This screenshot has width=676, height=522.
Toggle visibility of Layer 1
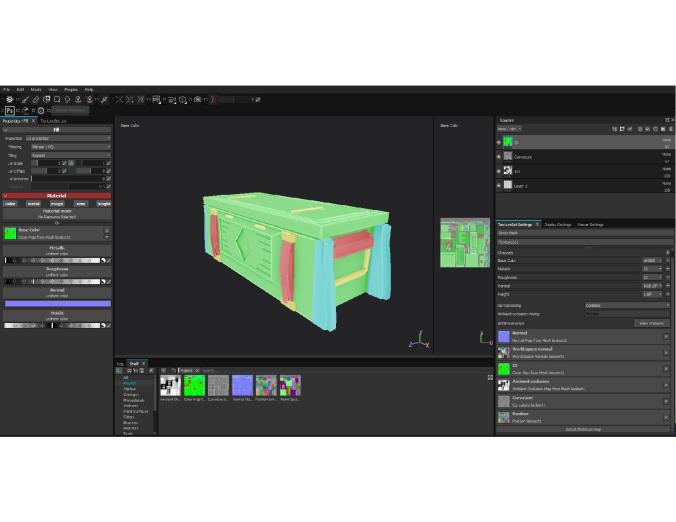(499, 185)
